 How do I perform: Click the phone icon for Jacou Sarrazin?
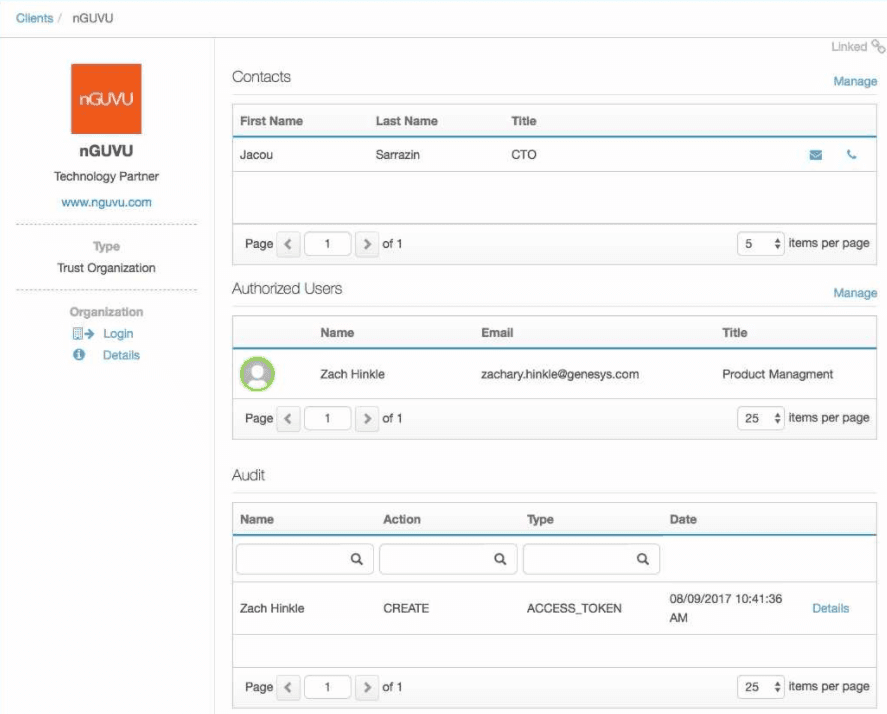coord(852,155)
